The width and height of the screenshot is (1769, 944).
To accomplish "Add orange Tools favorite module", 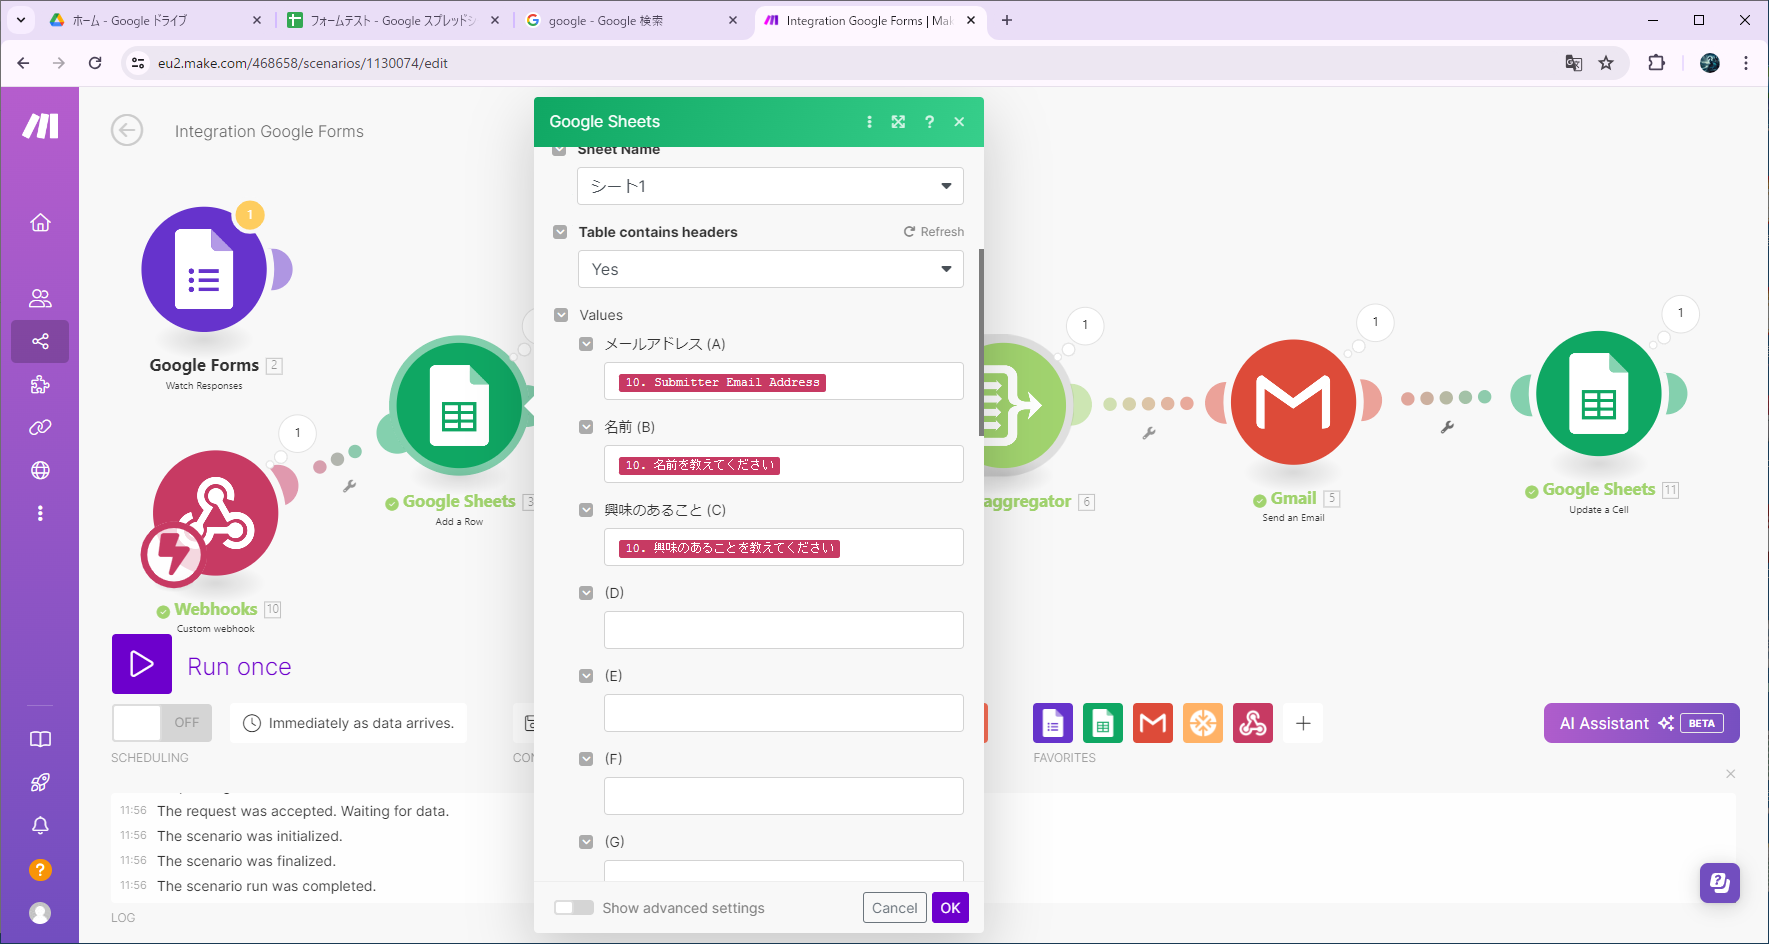I will tap(1203, 723).
